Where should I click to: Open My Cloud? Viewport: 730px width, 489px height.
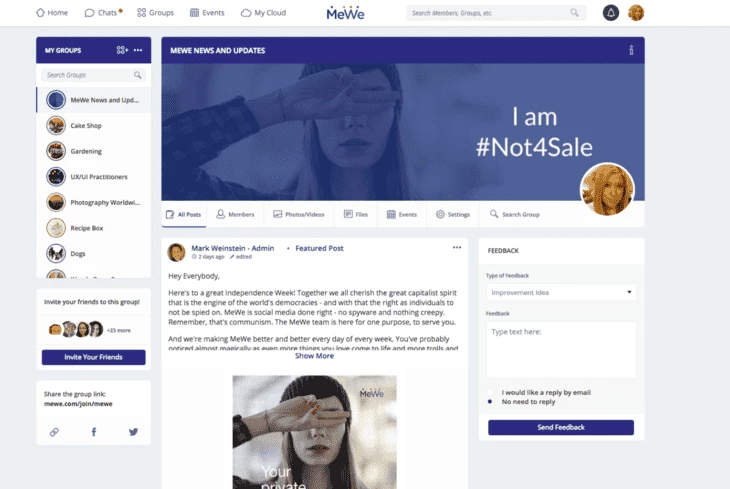(x=264, y=13)
